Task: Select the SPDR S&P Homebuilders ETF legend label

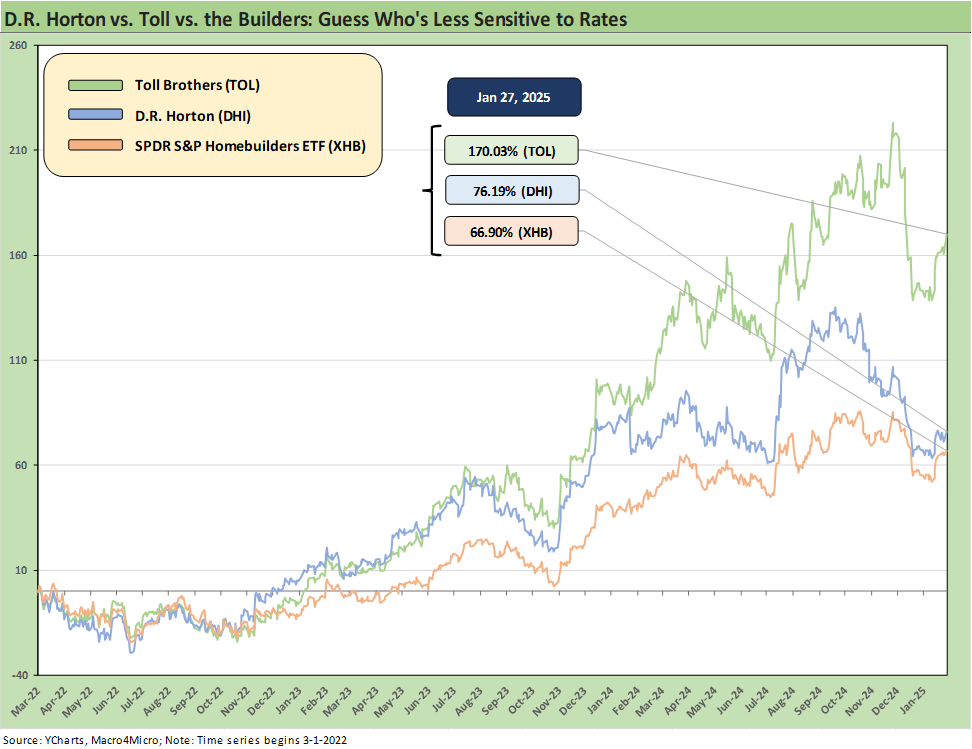Action: click(250, 146)
